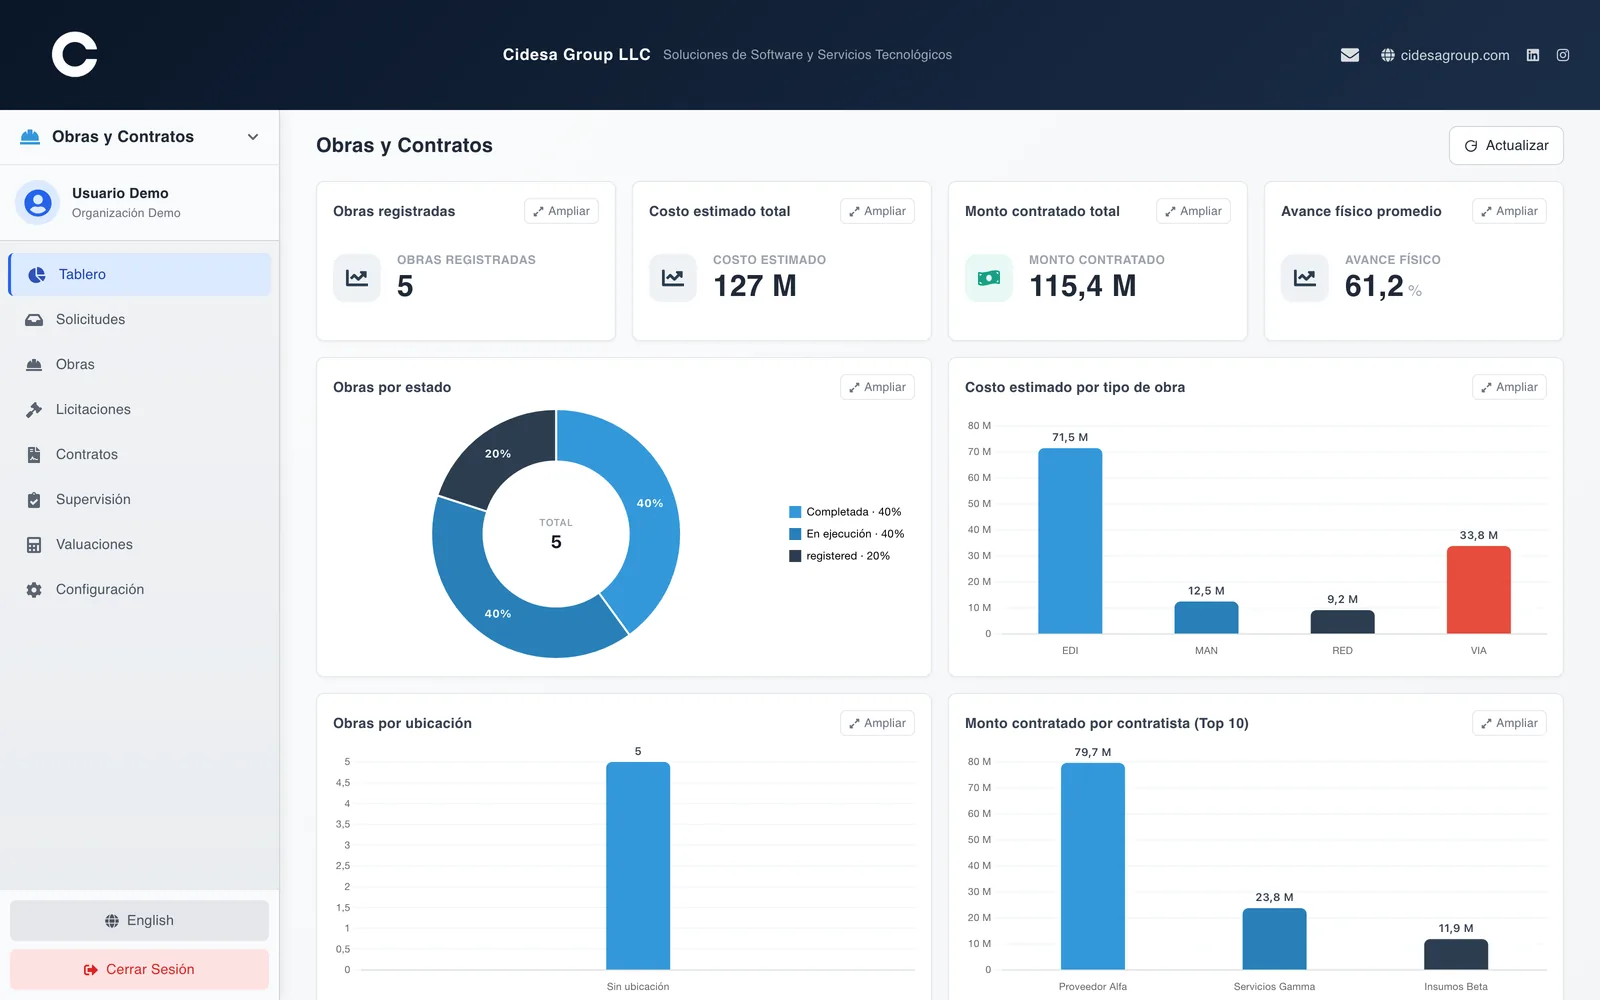Viewport: 1600px width, 1000px height.
Task: Ampliar the Obras por ubicación chart
Action: (877, 723)
